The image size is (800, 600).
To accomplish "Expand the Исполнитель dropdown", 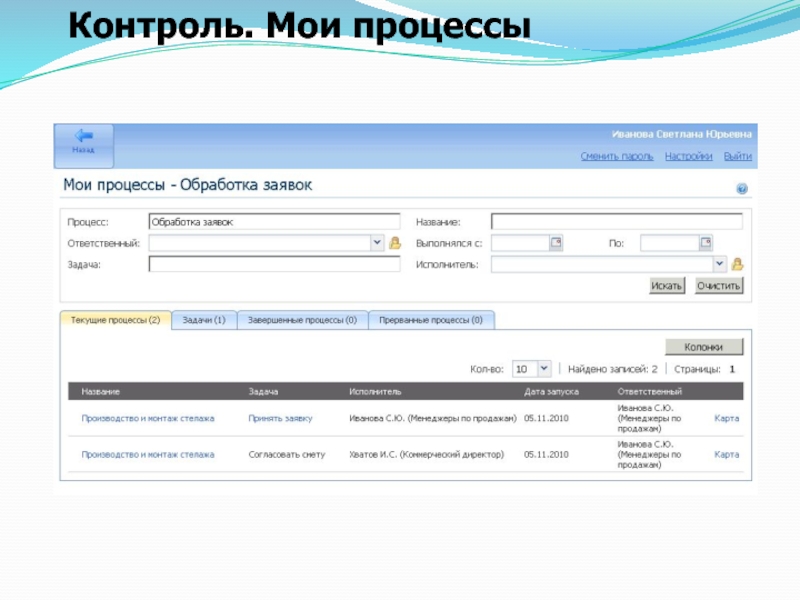I will (719, 265).
